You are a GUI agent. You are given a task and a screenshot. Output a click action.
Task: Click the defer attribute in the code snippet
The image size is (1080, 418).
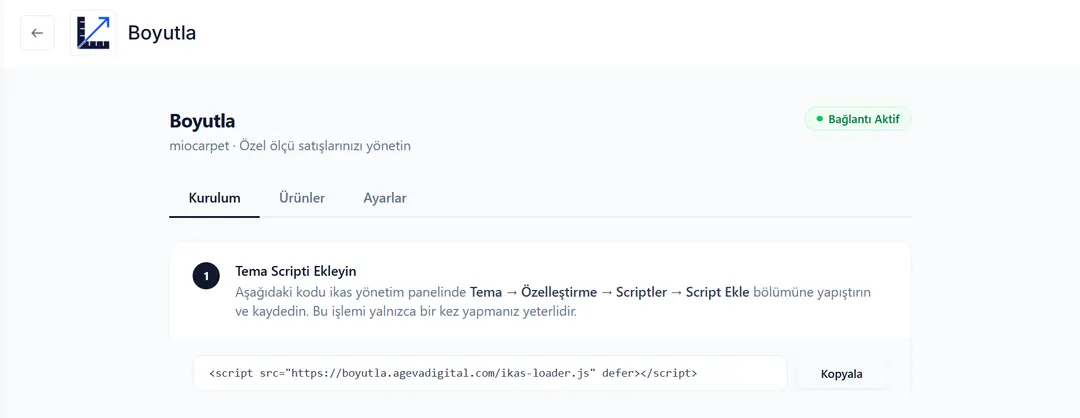tap(616, 373)
